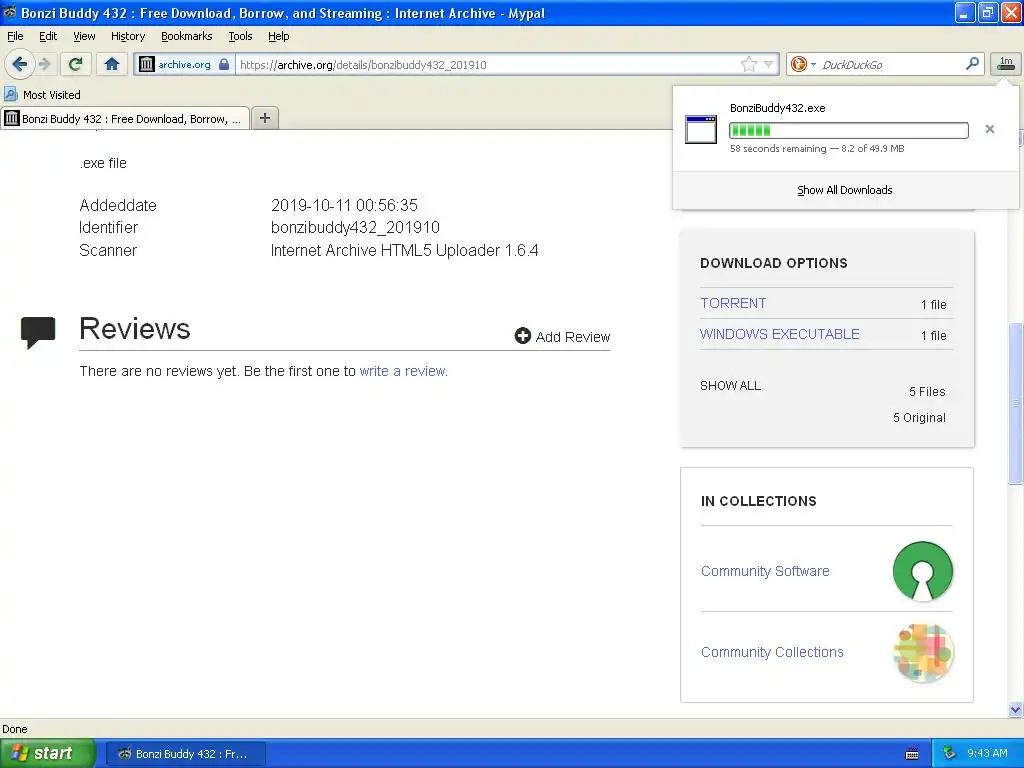Click the Mypal raccoon icon in title bar
Screen dimensions: 1024x768
pos(10,12)
